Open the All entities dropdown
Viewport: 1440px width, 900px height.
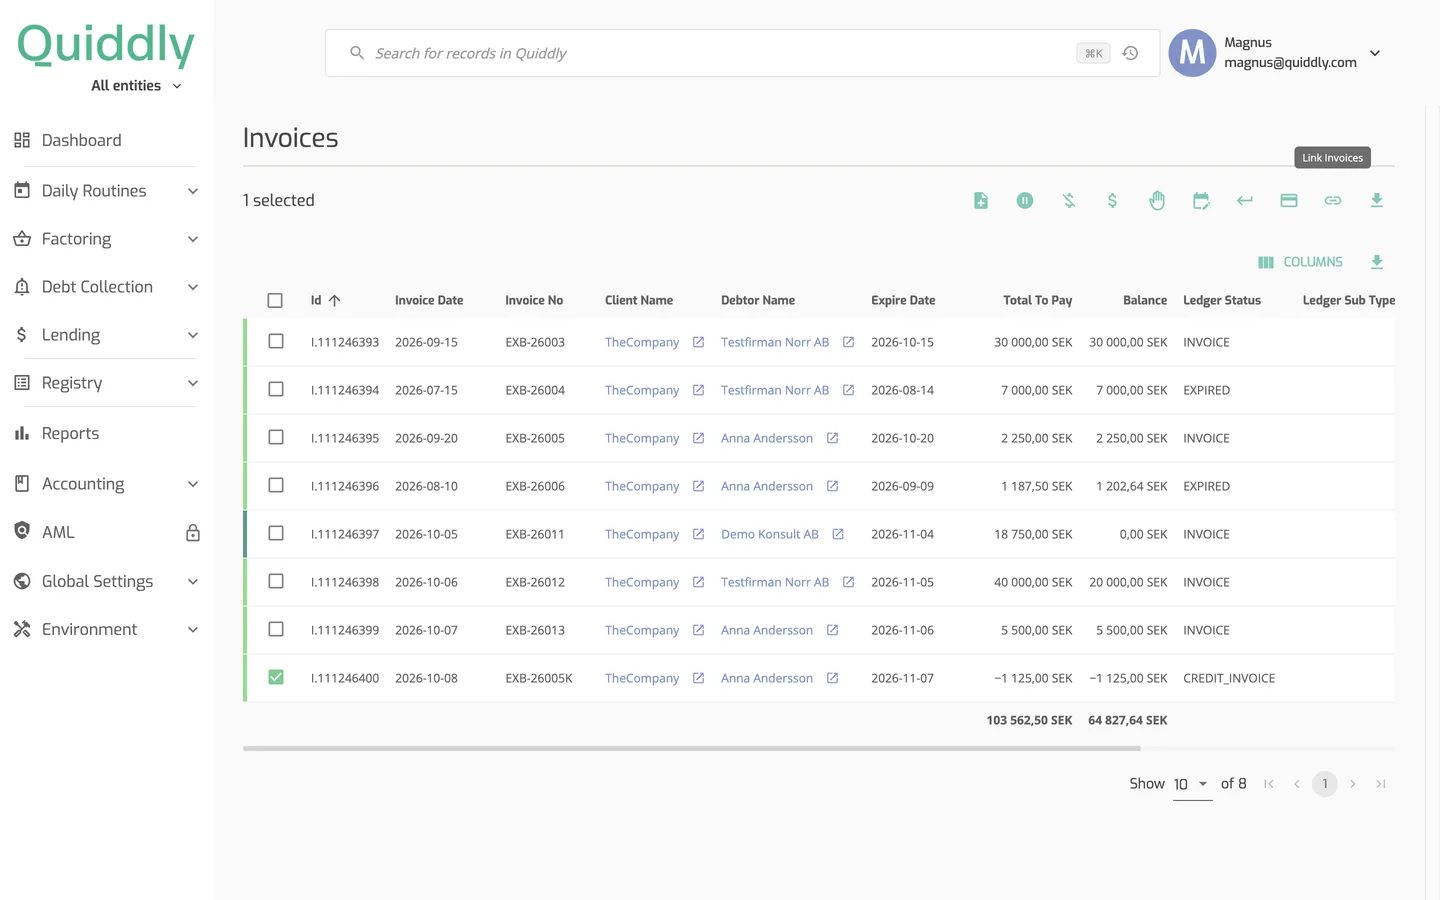point(136,86)
